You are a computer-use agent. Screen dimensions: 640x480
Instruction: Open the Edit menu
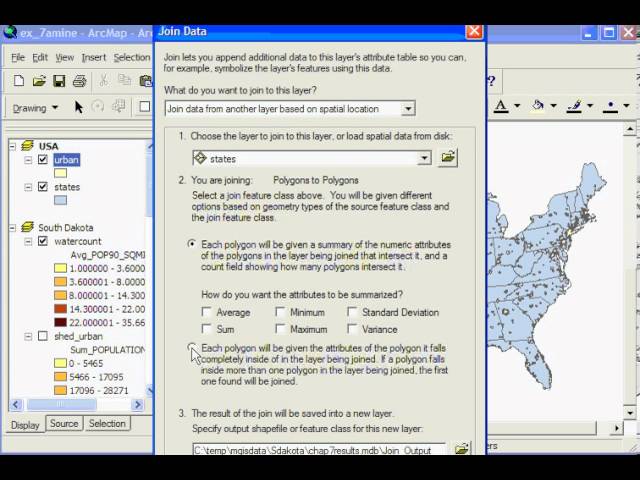pos(40,58)
